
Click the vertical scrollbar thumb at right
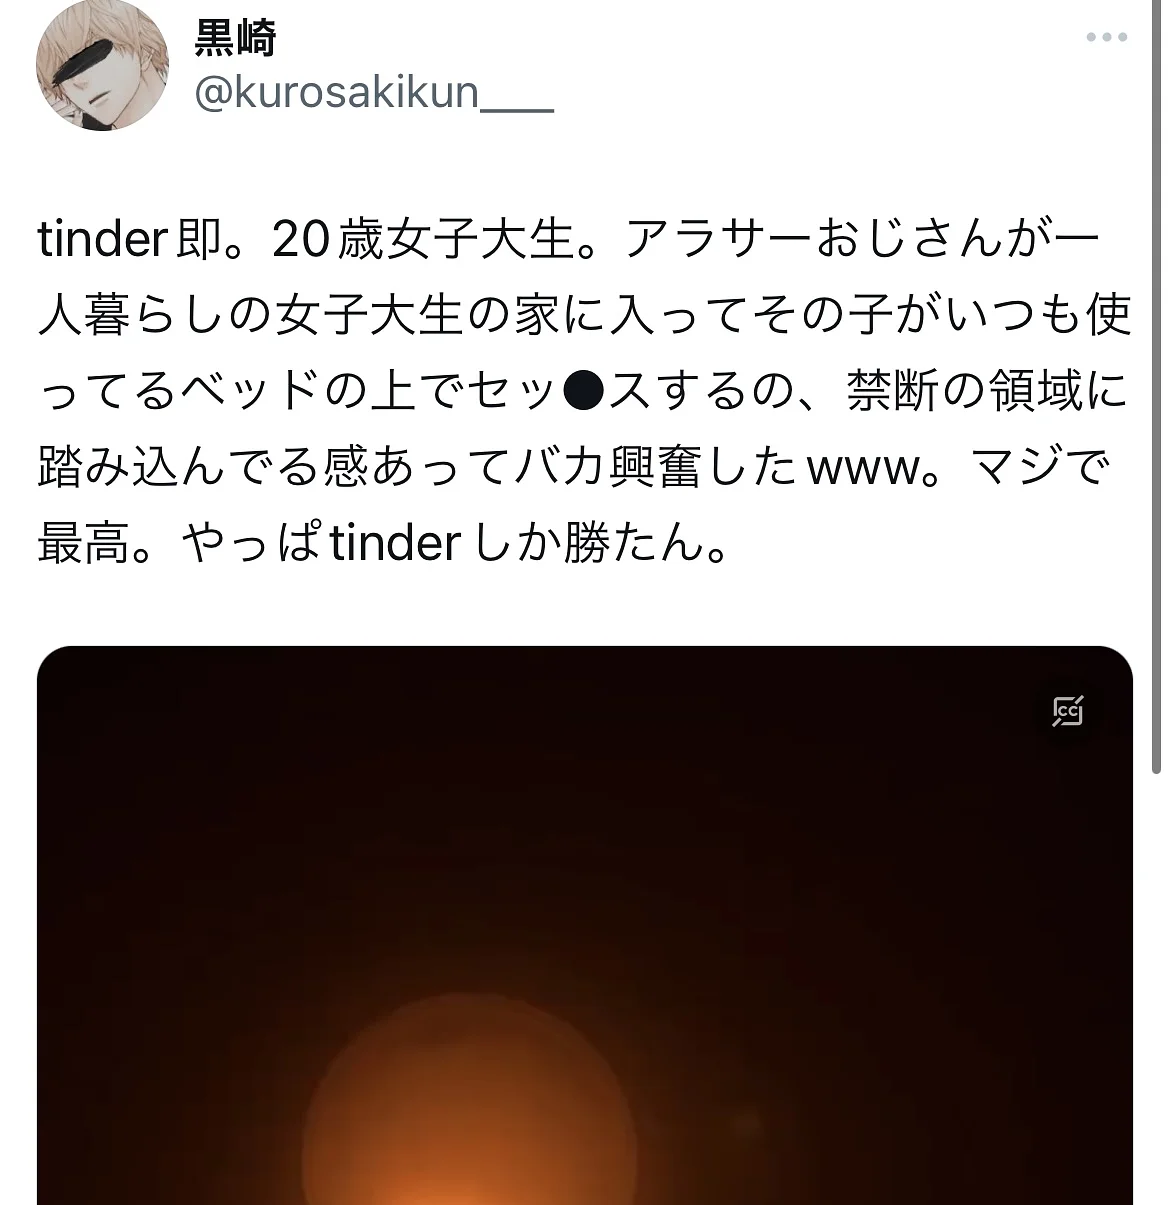pos(1157,385)
